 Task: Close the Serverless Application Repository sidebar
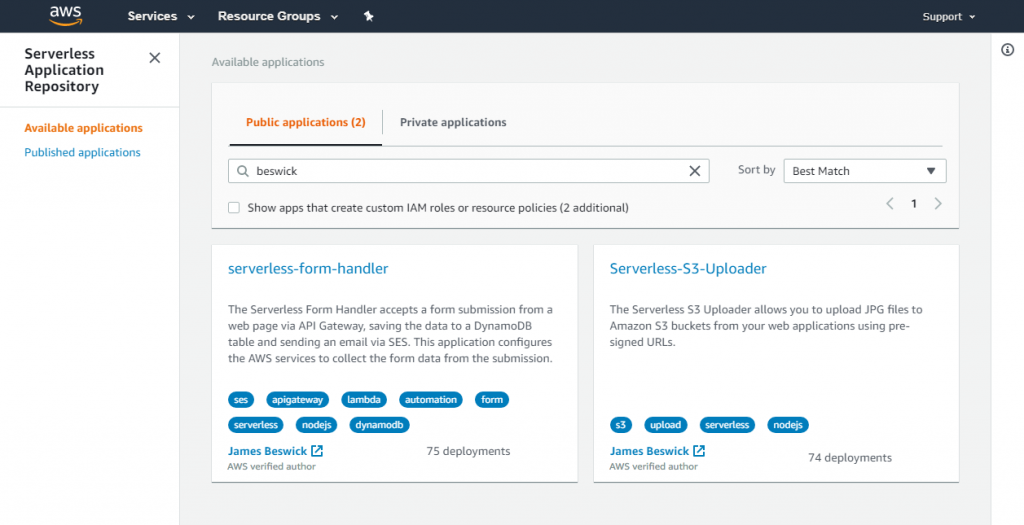(154, 58)
